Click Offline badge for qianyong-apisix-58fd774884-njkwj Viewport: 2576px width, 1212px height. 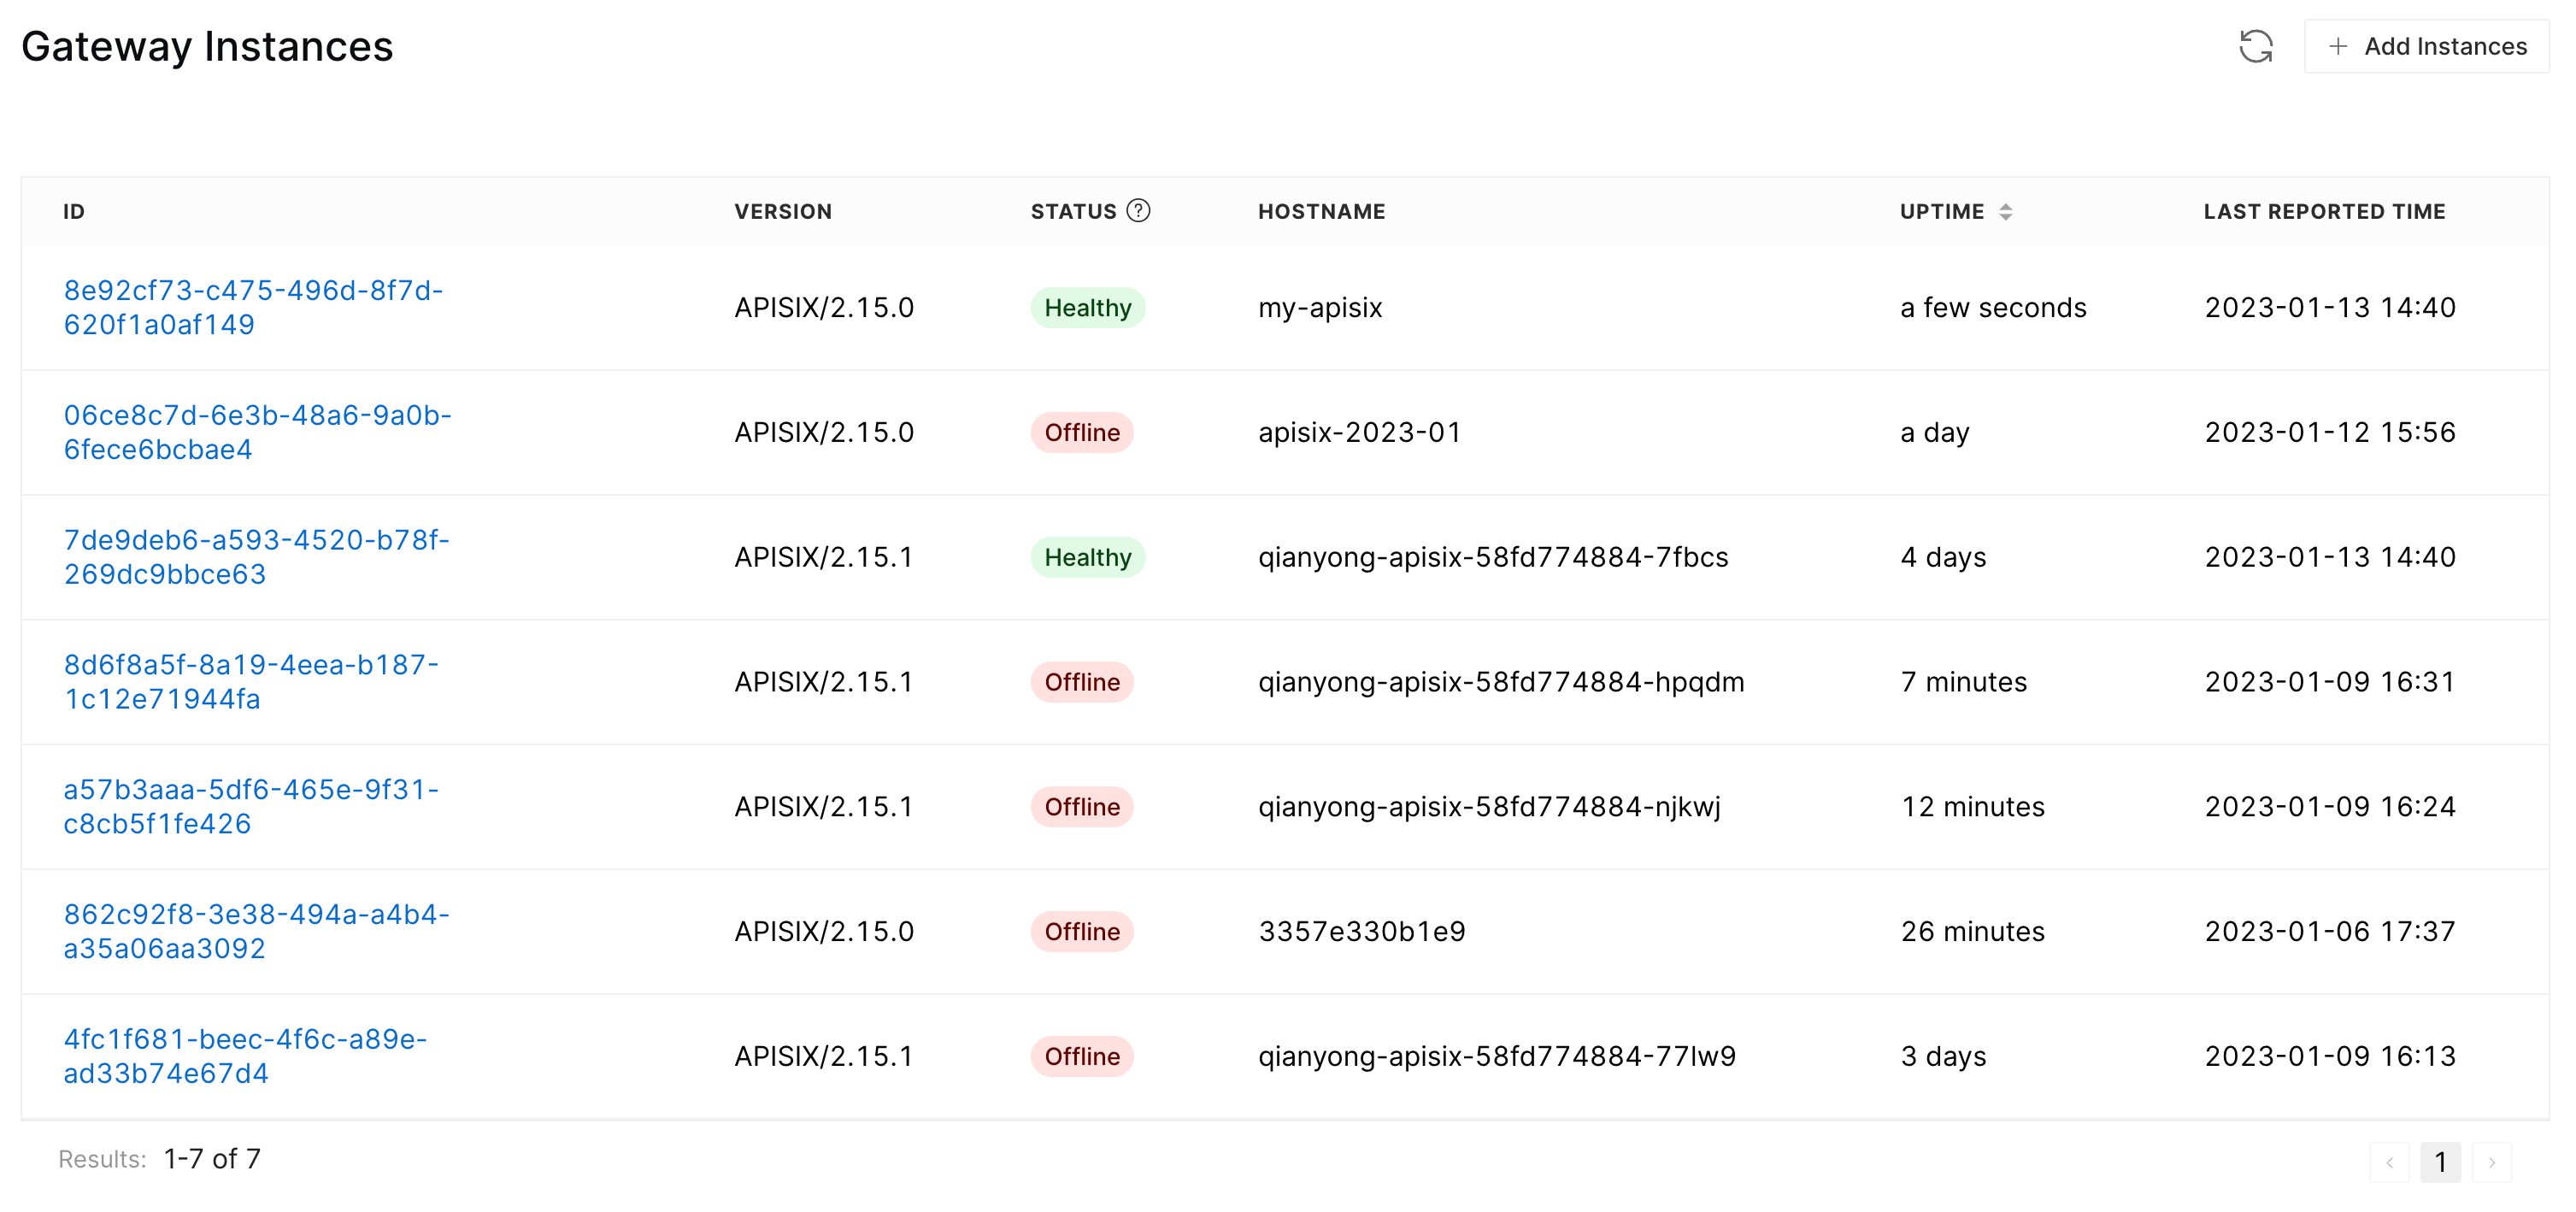coord(1082,808)
